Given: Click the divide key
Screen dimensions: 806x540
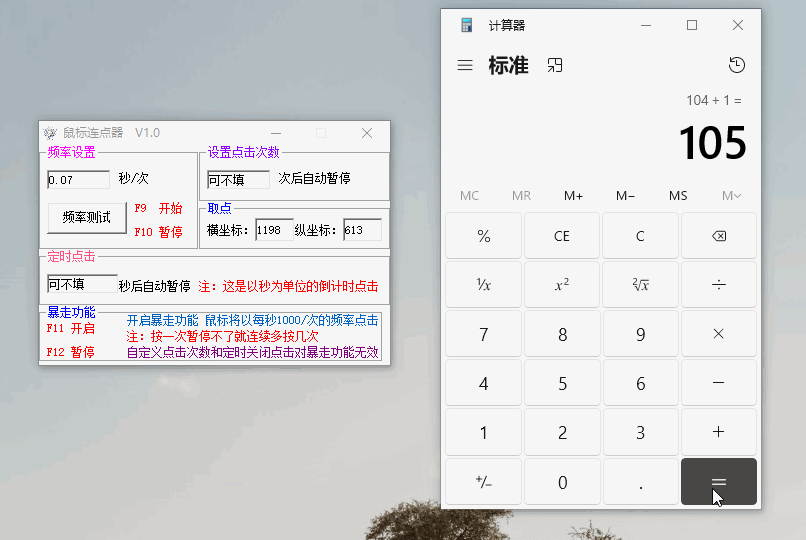Looking at the screenshot, I should tap(719, 285).
